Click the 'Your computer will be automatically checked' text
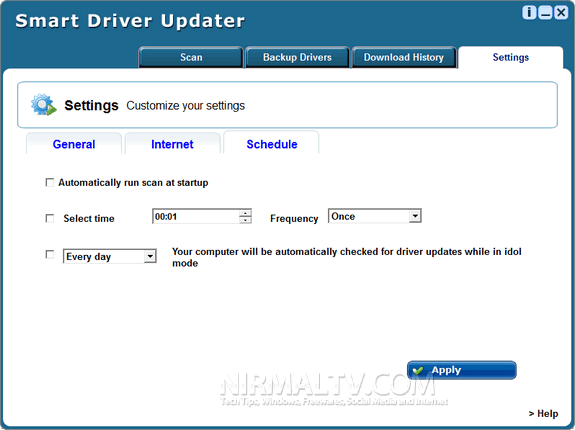This screenshot has width=575, height=430. click(347, 257)
